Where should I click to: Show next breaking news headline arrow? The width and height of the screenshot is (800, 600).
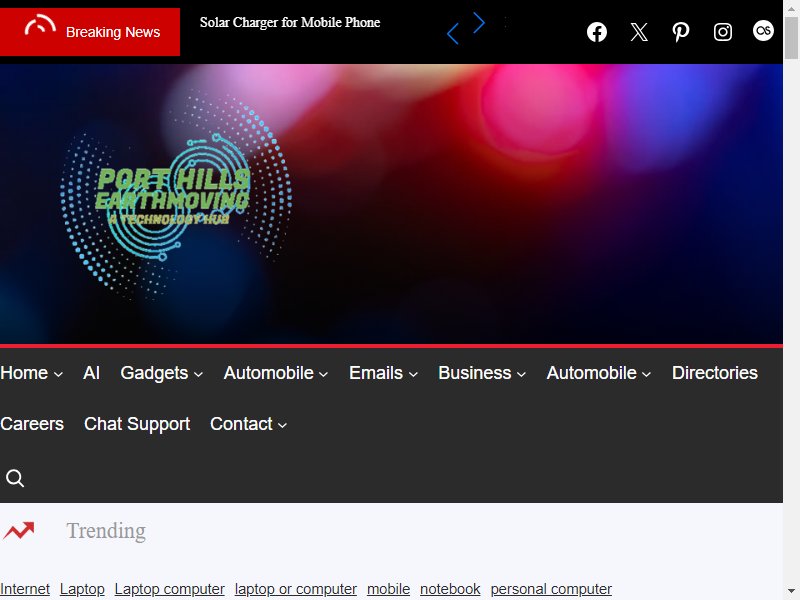479,23
